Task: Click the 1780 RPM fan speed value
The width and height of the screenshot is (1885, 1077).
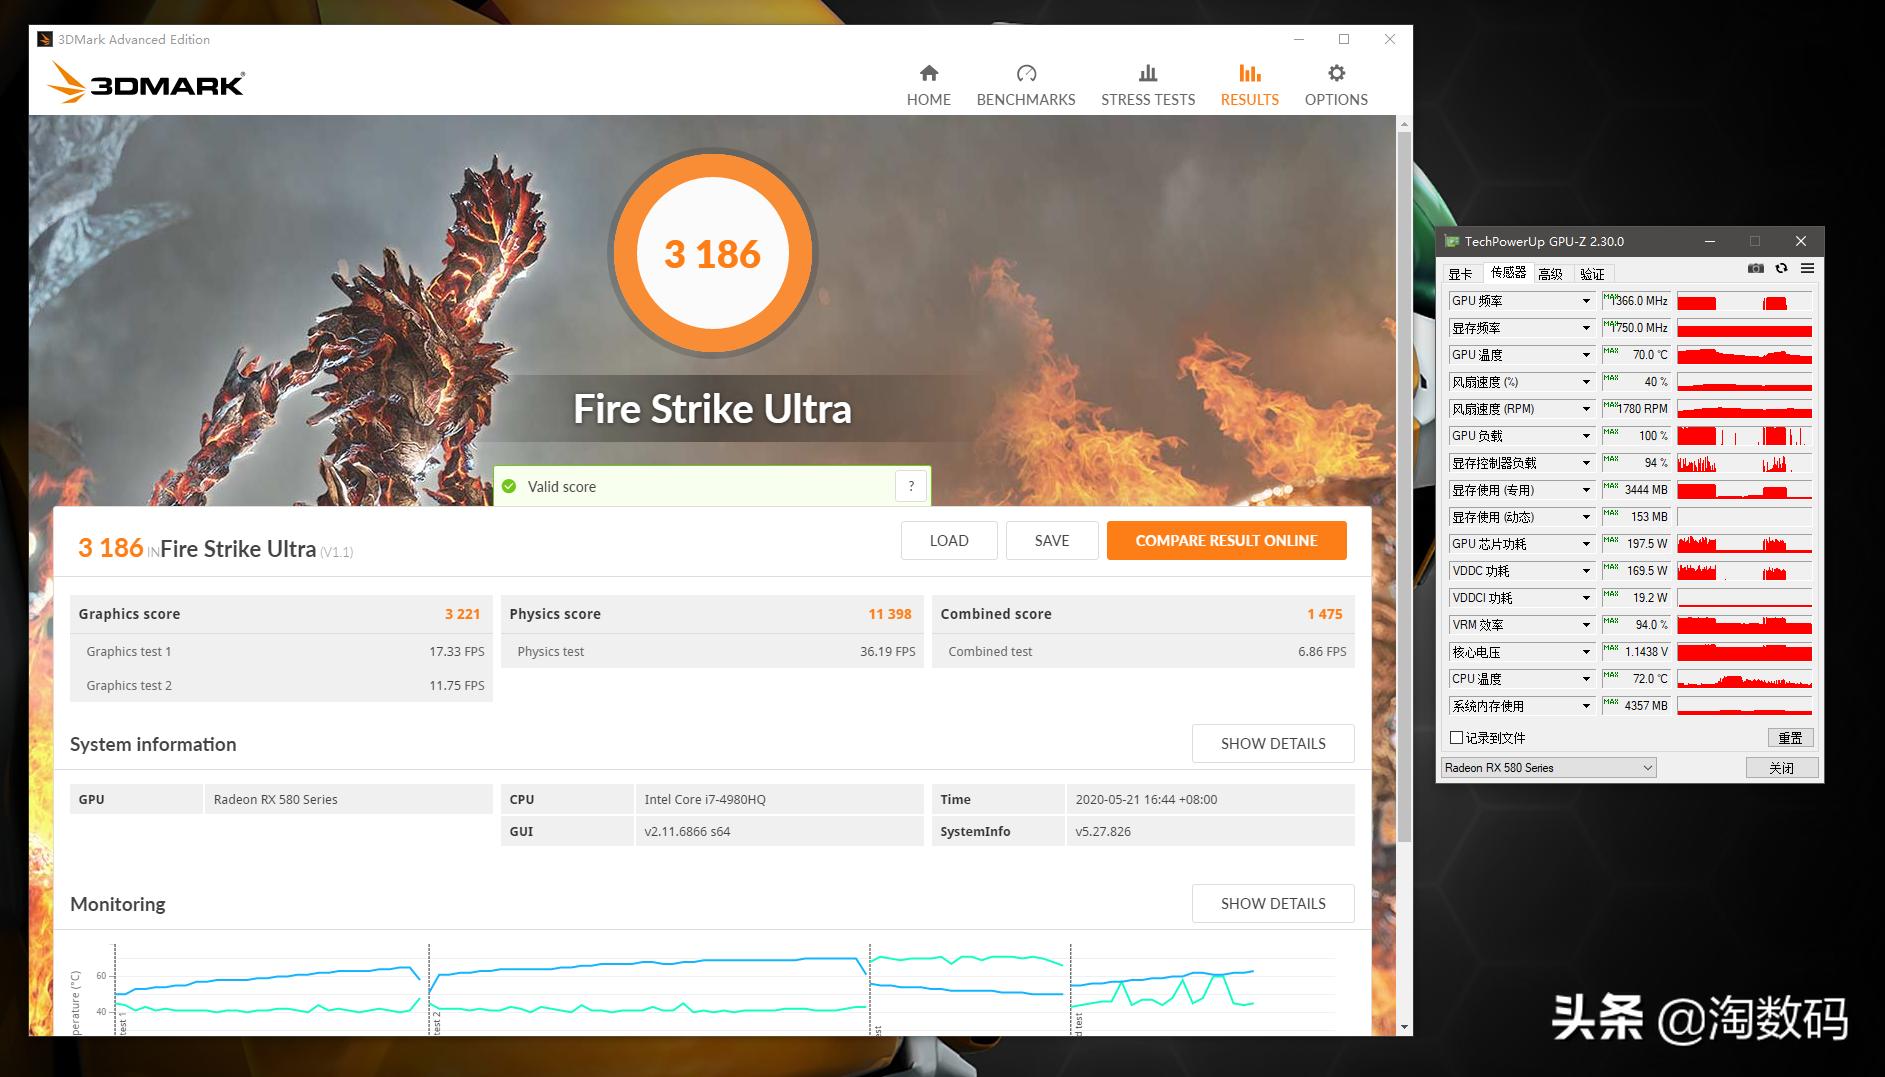Action: point(1642,409)
